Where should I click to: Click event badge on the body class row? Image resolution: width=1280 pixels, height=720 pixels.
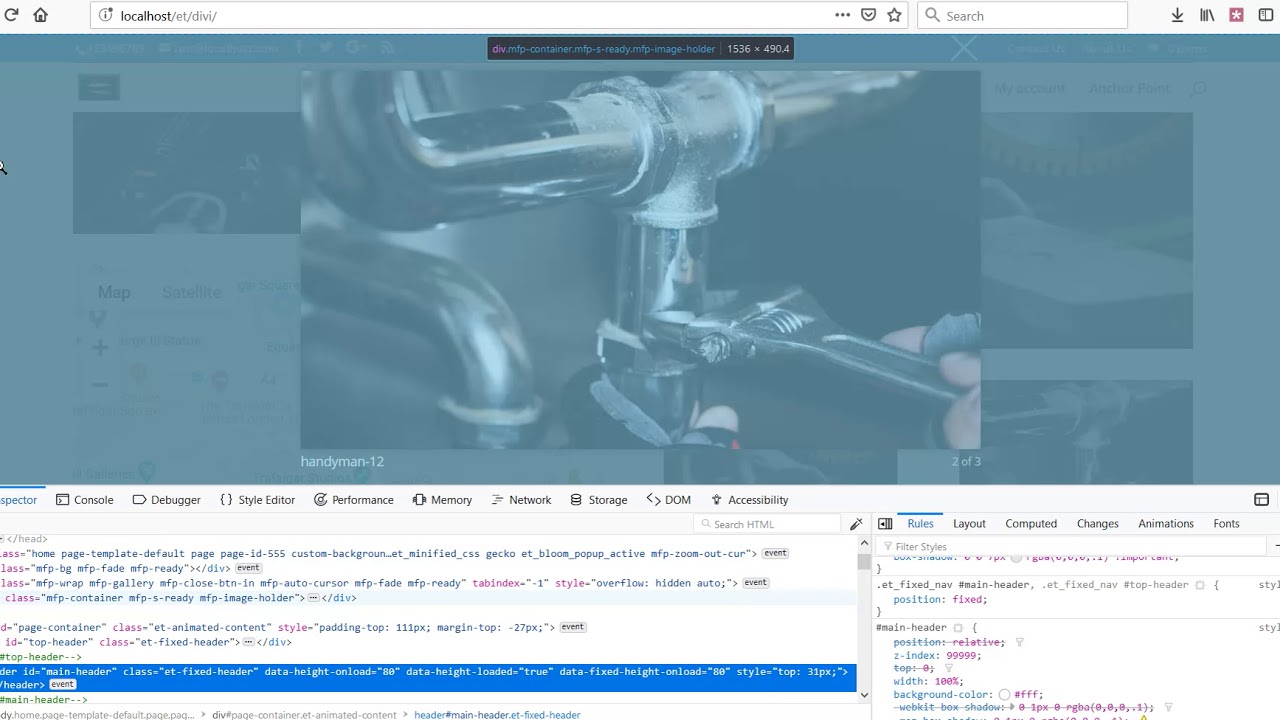coord(775,553)
